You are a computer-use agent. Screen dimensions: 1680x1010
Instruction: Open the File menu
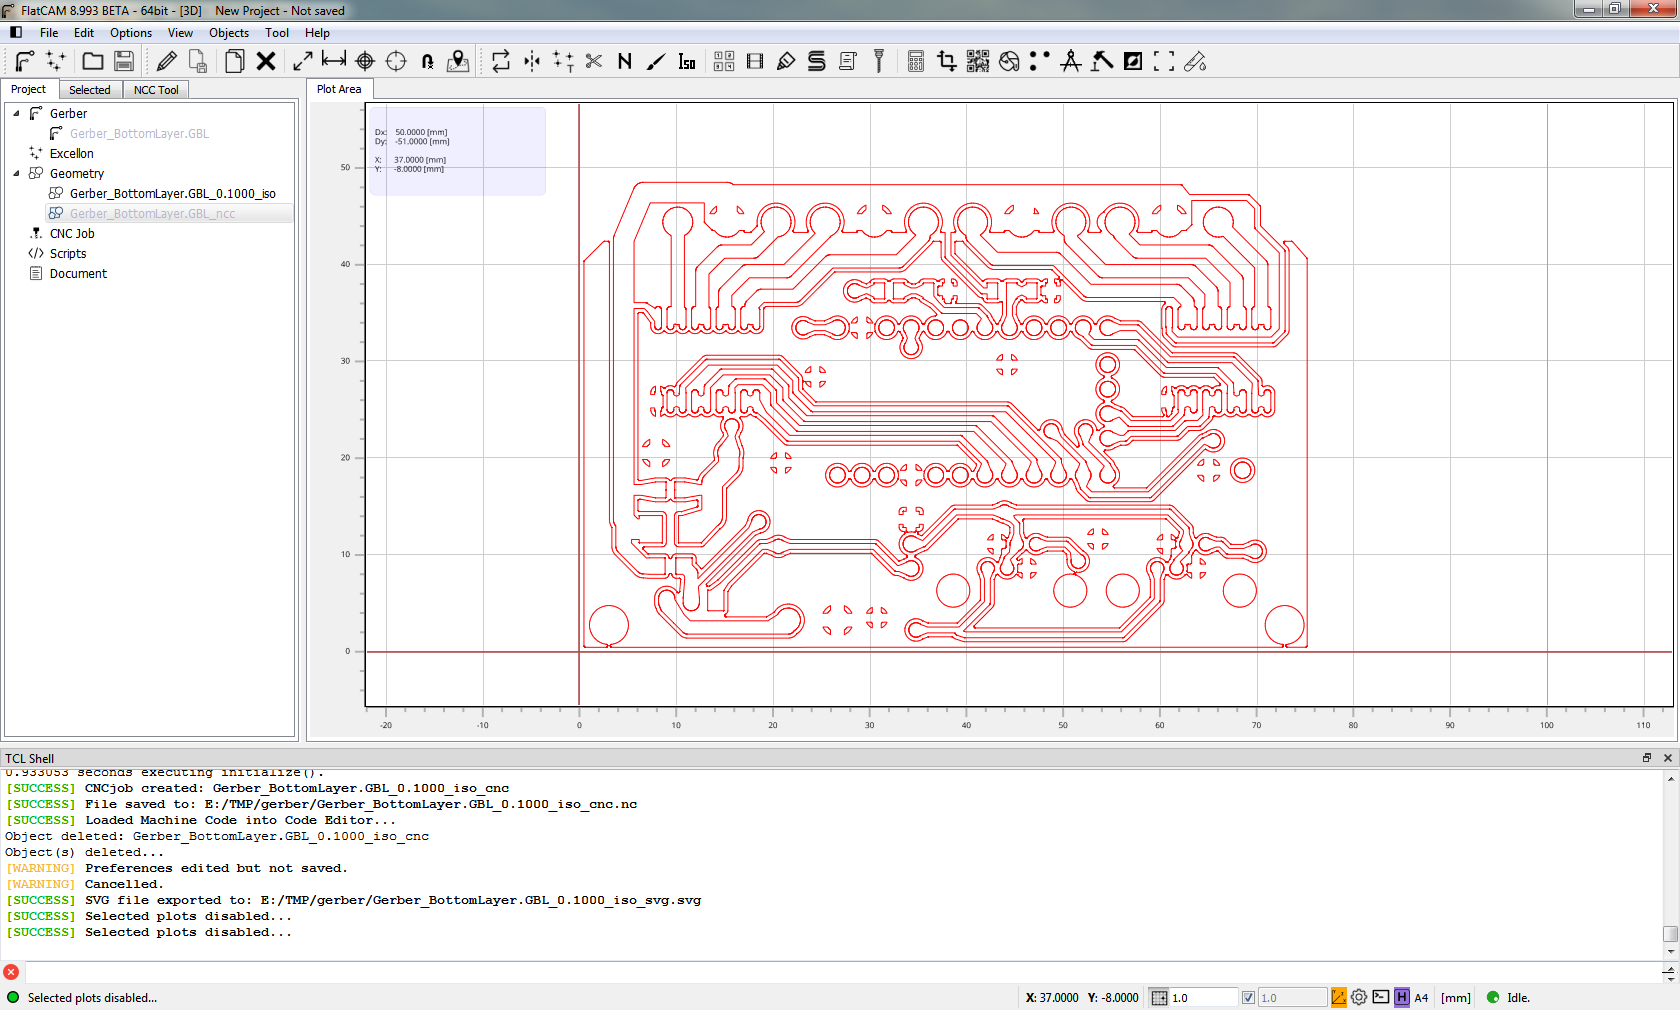[49, 33]
